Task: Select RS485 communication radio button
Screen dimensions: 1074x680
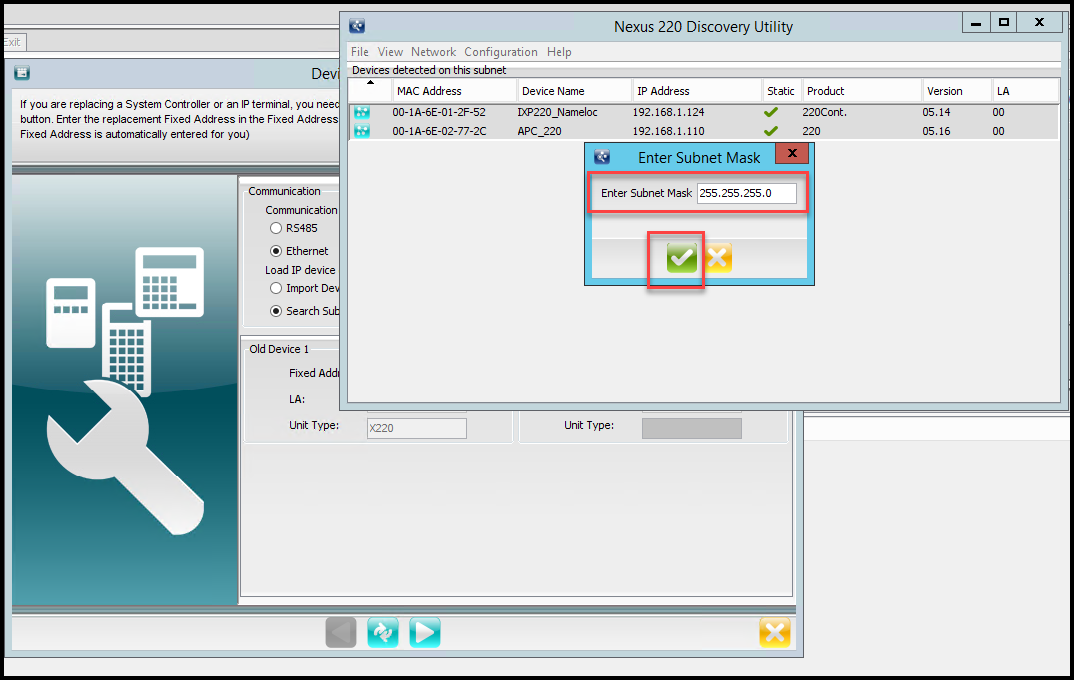Action: (x=276, y=228)
